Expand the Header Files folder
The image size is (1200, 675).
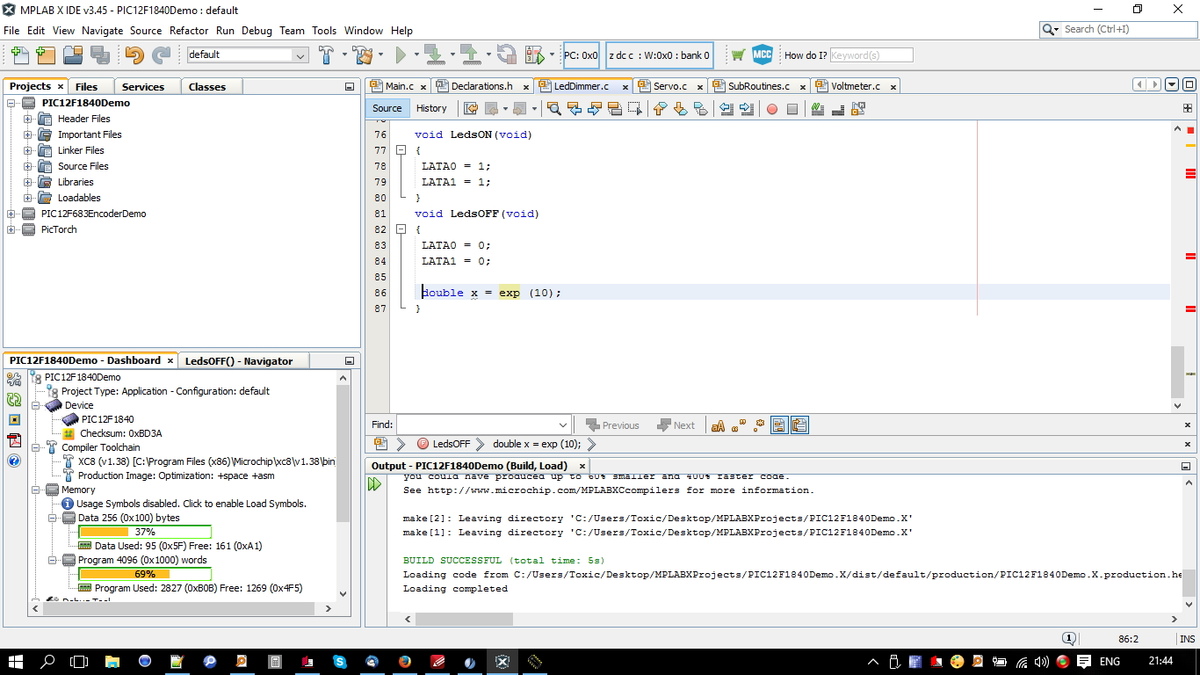tap(28, 119)
